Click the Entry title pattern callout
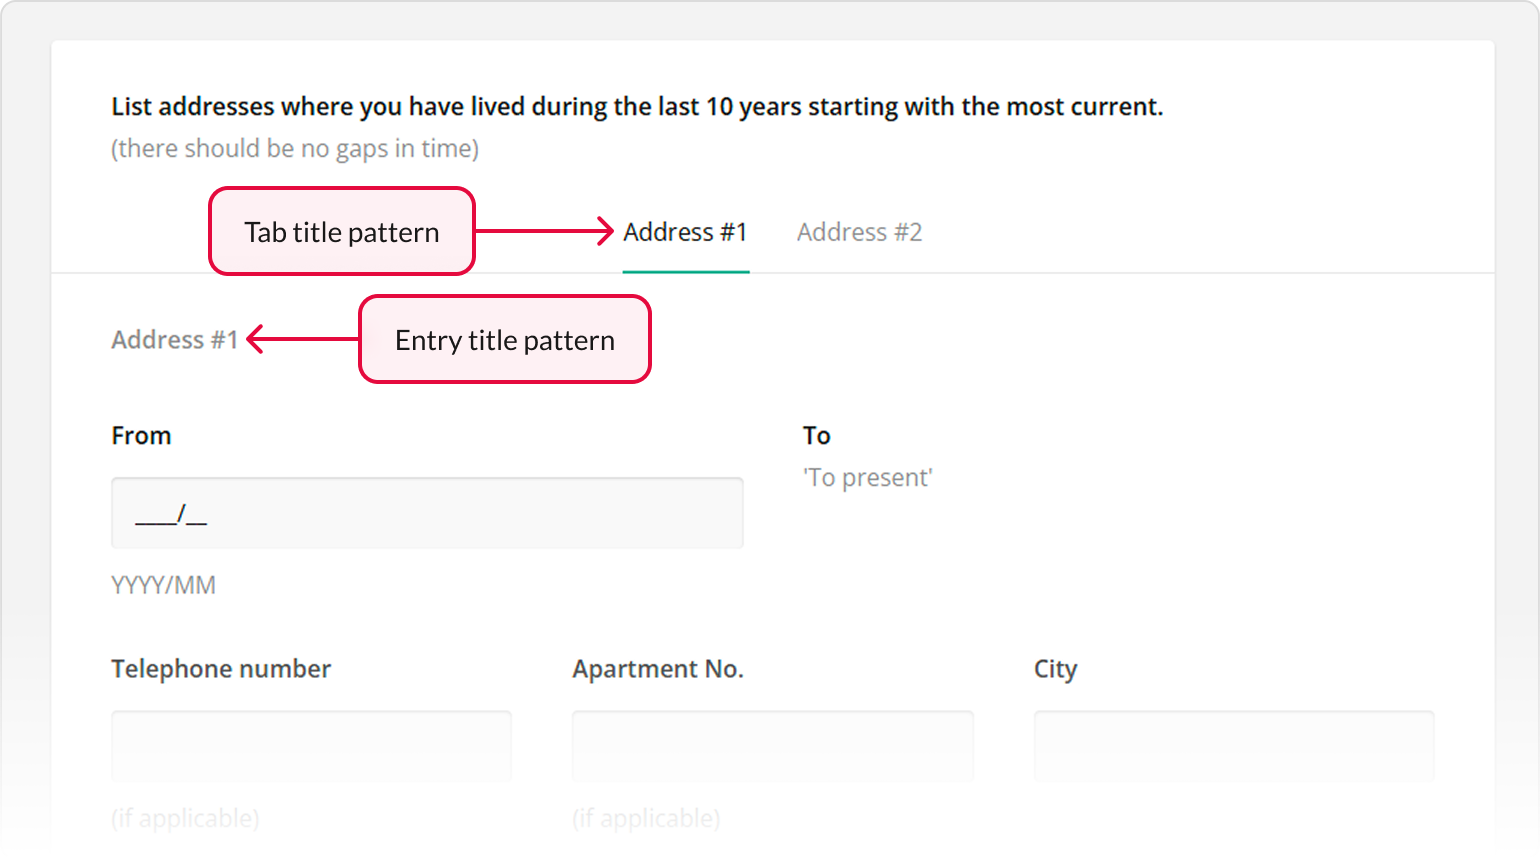Image resolution: width=1540 pixels, height=862 pixels. (x=504, y=339)
